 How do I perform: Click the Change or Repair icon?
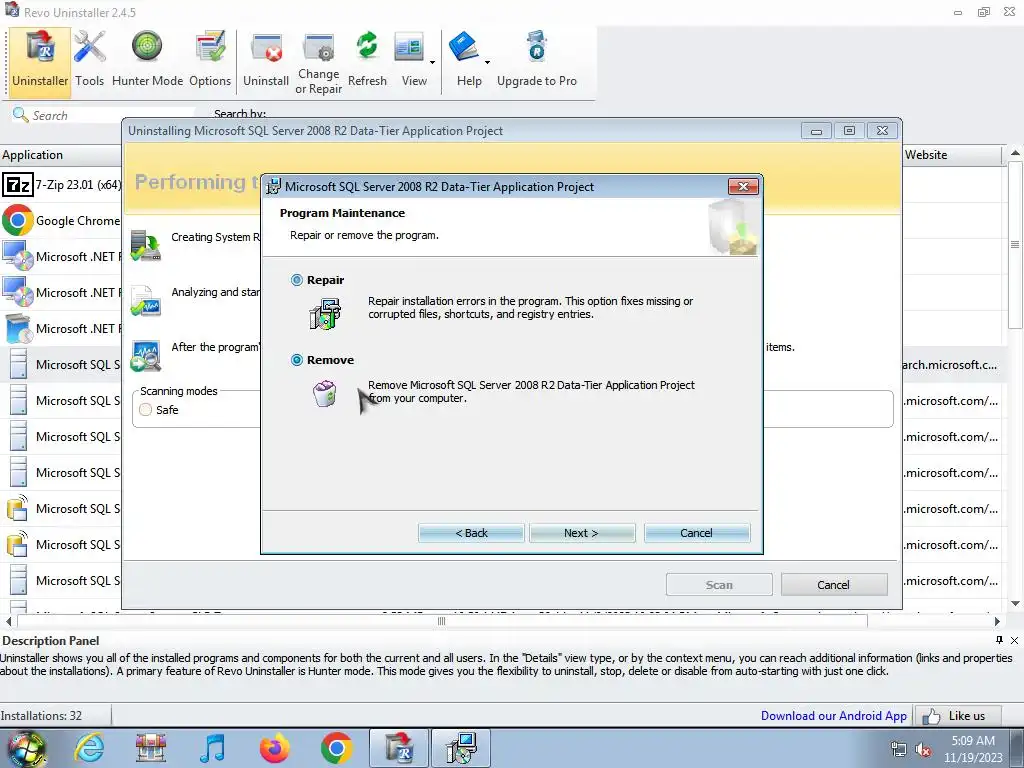[x=318, y=49]
